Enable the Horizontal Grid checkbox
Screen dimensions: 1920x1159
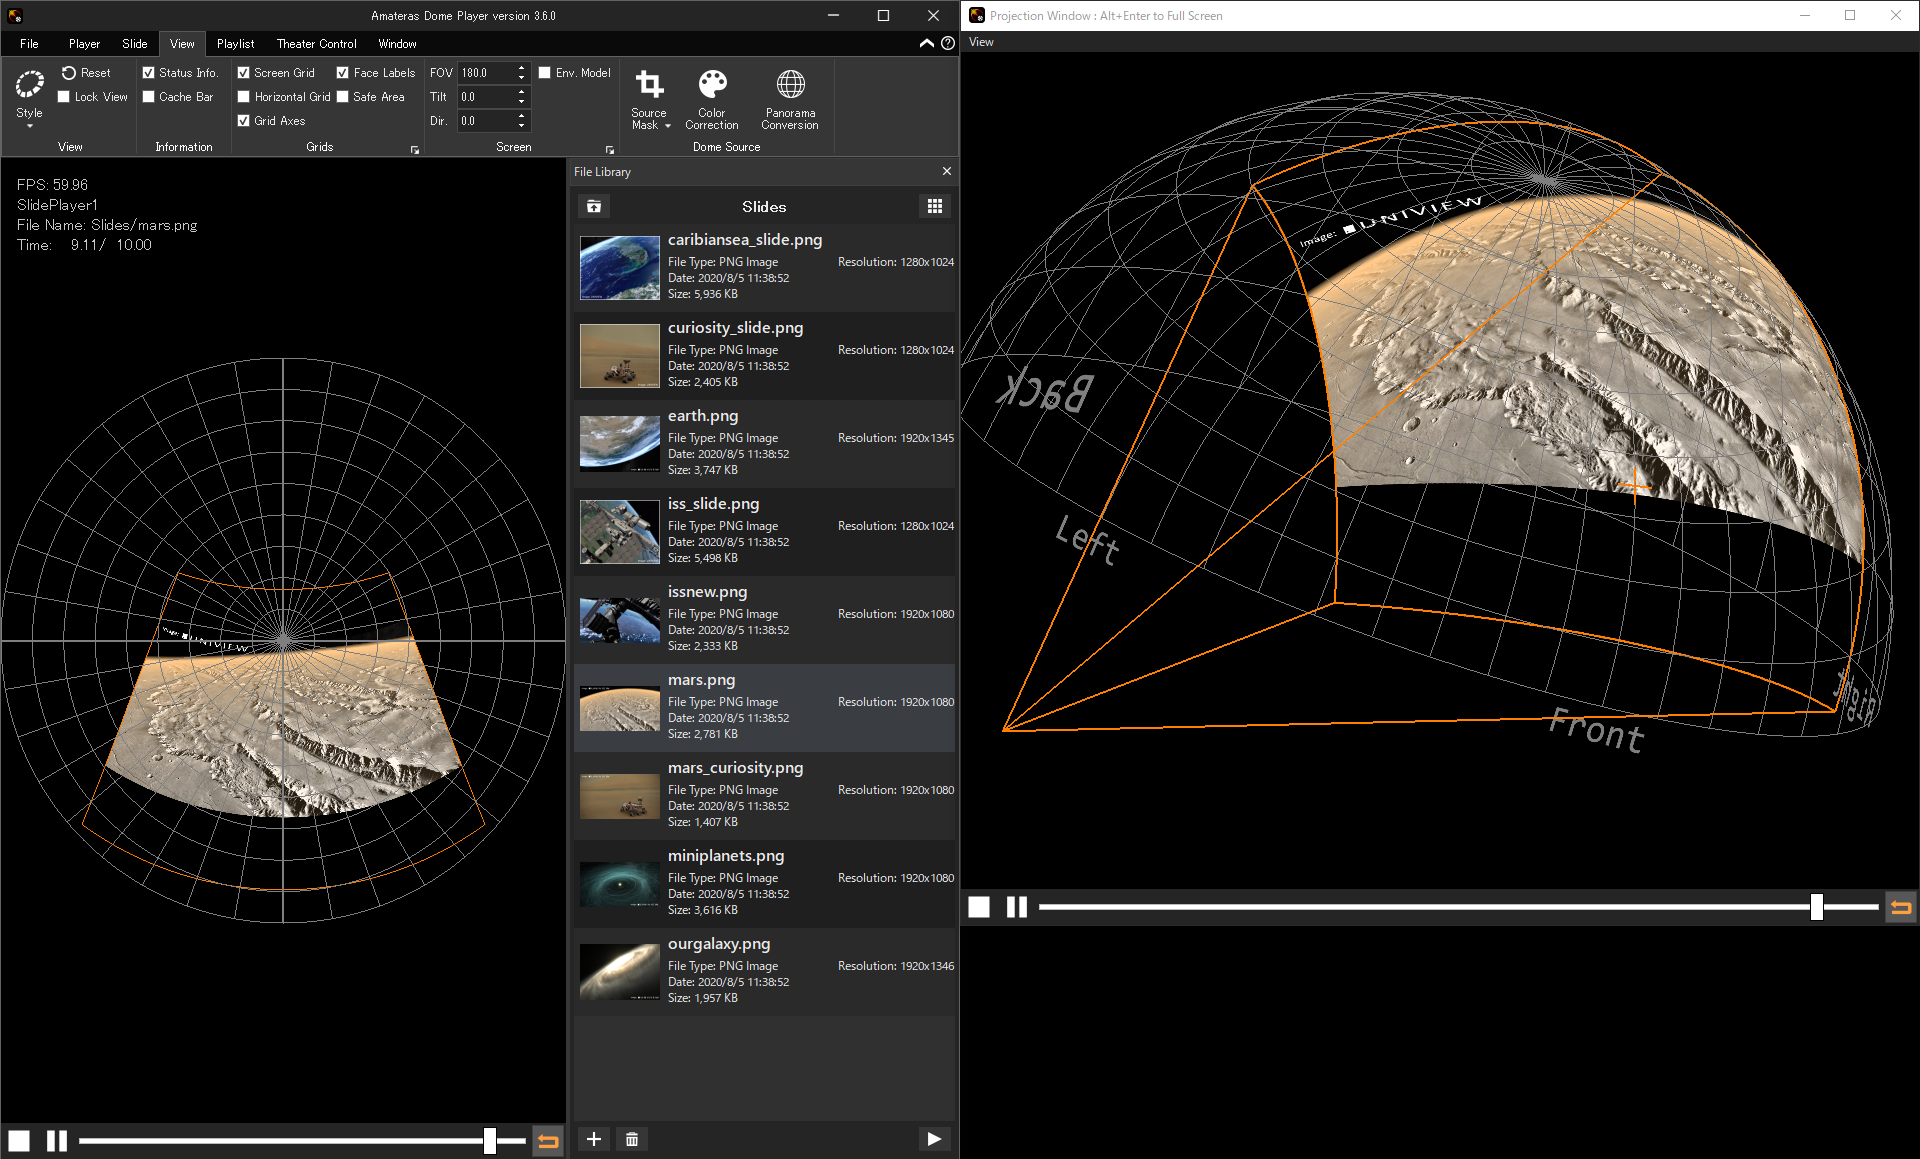tap(244, 97)
